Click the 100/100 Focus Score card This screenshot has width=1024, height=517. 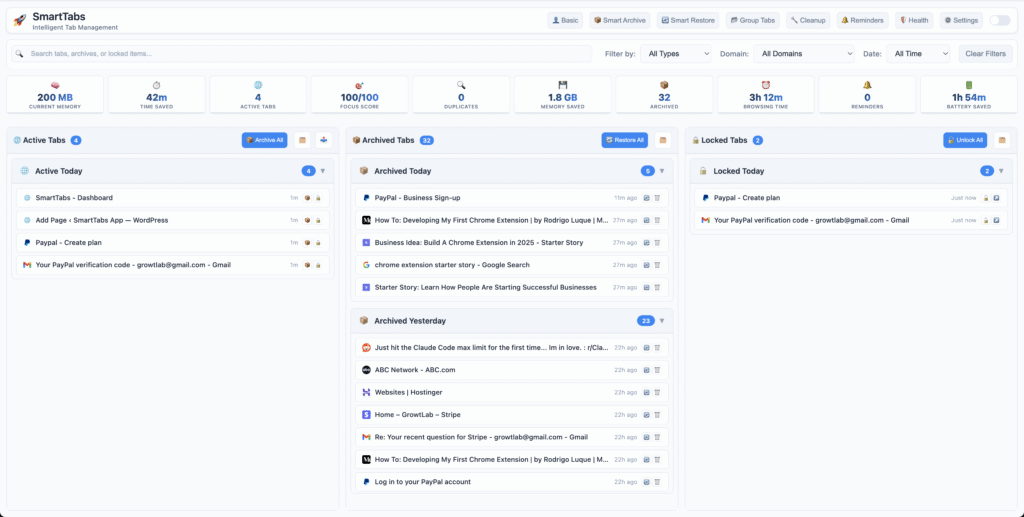360,95
